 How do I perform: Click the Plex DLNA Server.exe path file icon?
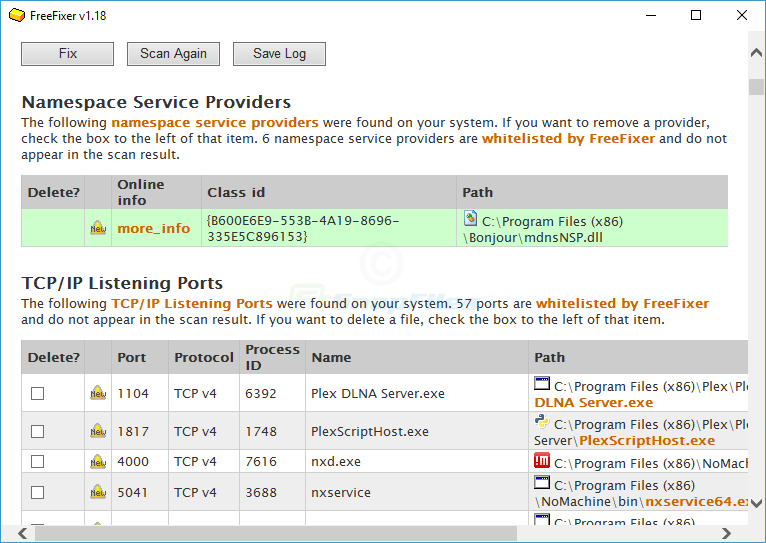click(542, 383)
